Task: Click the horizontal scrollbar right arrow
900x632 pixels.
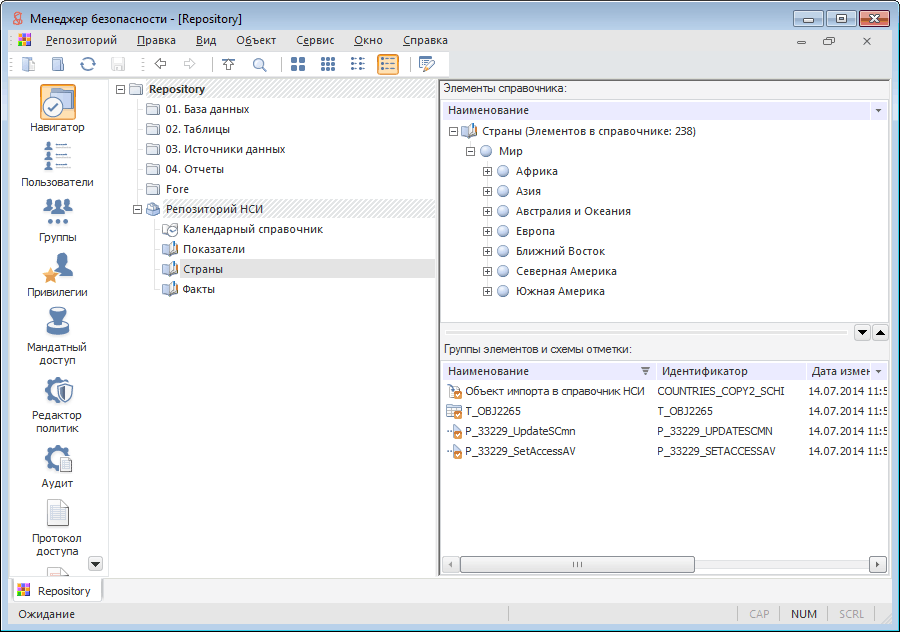Action: 877,564
